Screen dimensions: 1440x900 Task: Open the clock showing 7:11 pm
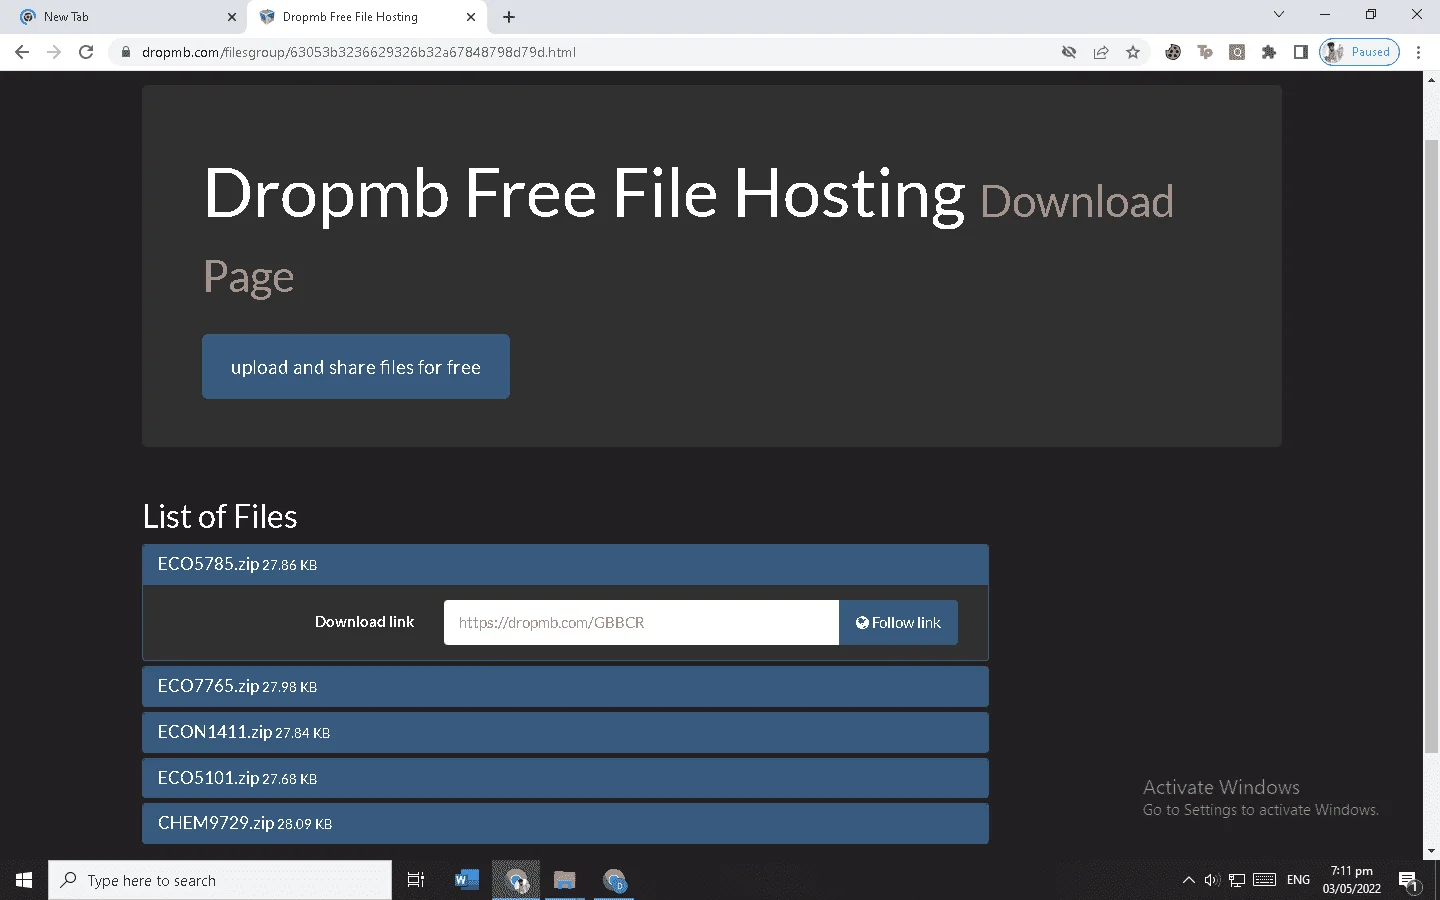pyautogui.click(x=1352, y=880)
